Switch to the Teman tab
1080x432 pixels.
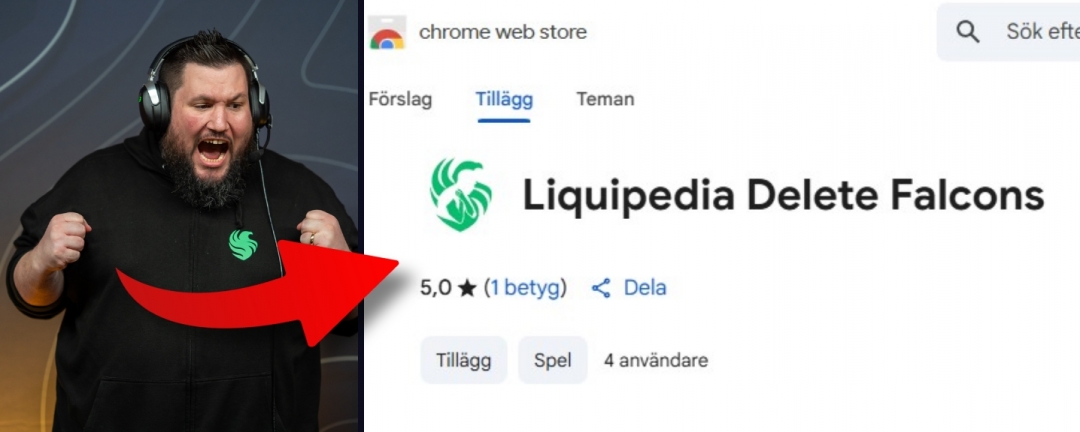tap(605, 99)
